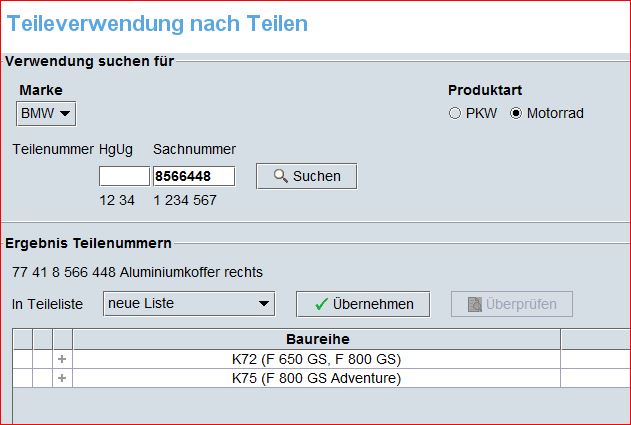Click into the HgUg number field
Screen dimensions: 631x425
[123, 176]
